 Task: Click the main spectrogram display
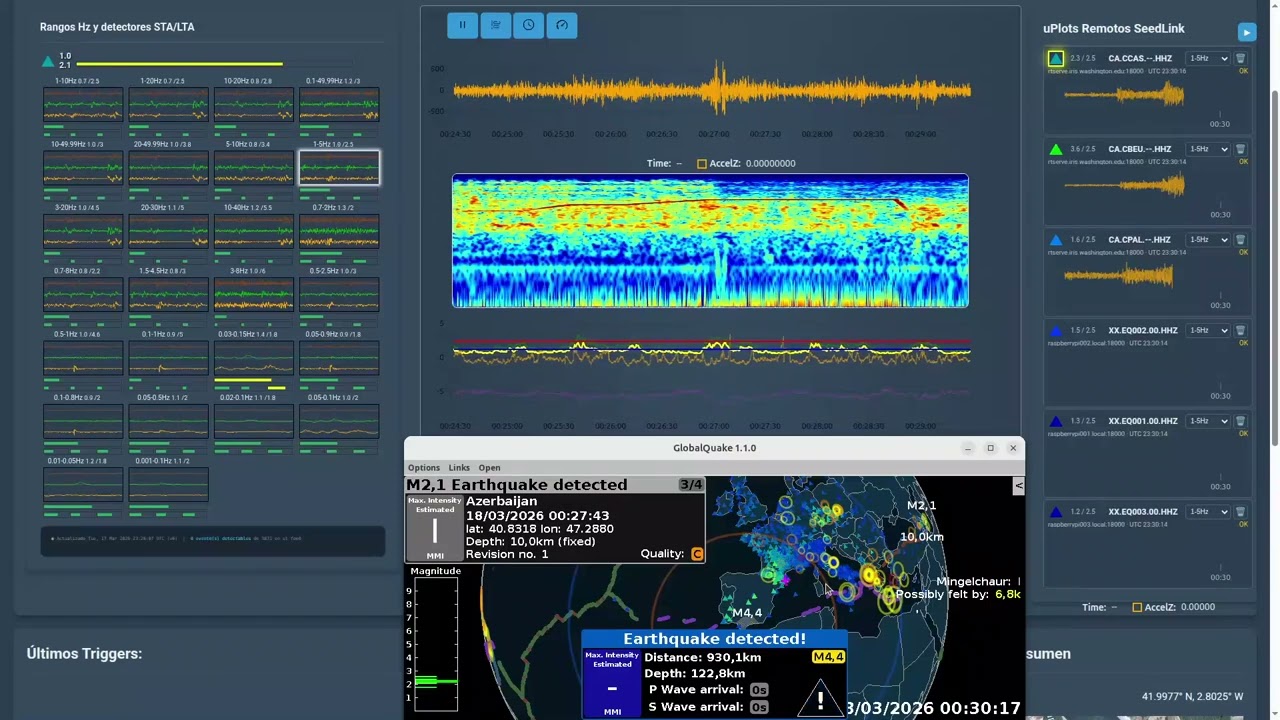[x=710, y=240]
